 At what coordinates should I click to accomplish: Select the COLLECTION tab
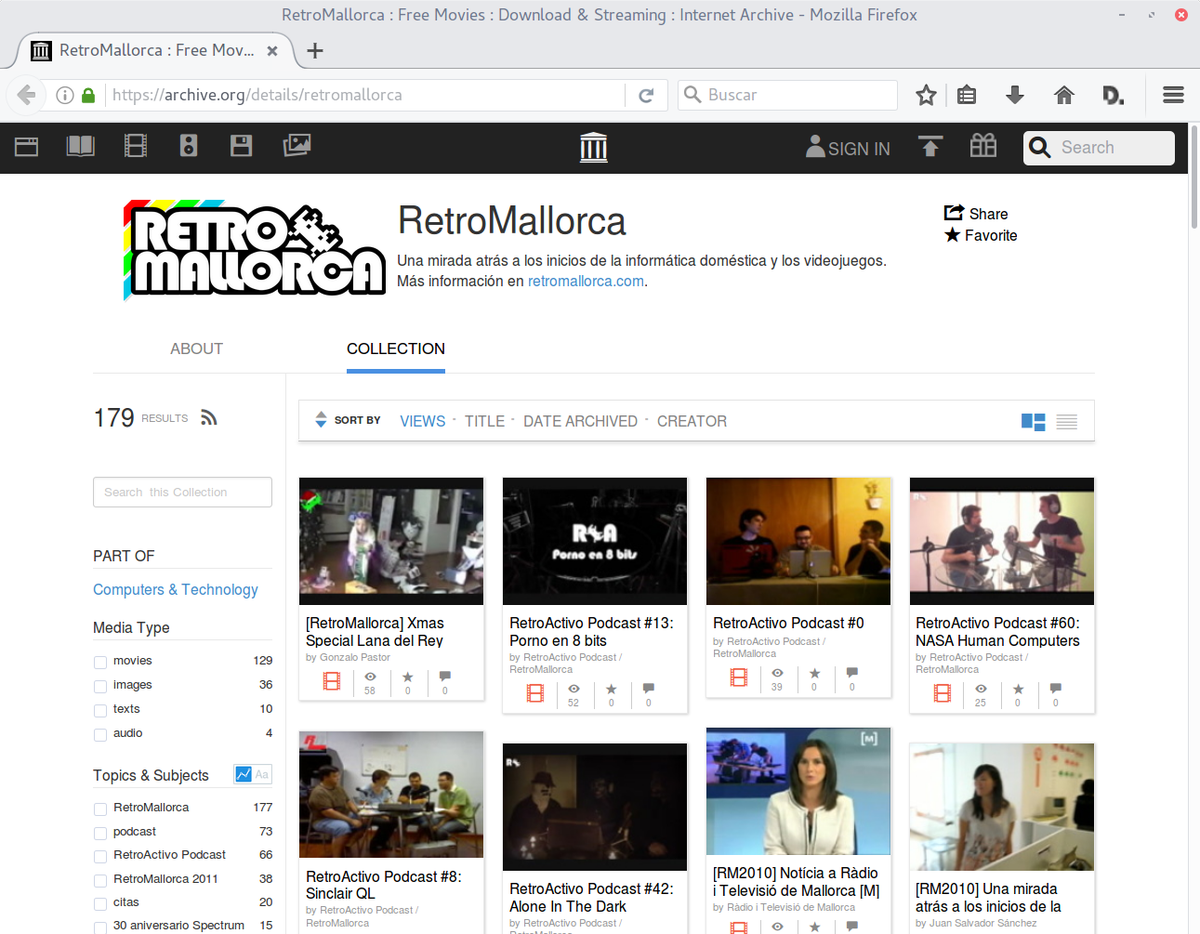click(x=396, y=348)
